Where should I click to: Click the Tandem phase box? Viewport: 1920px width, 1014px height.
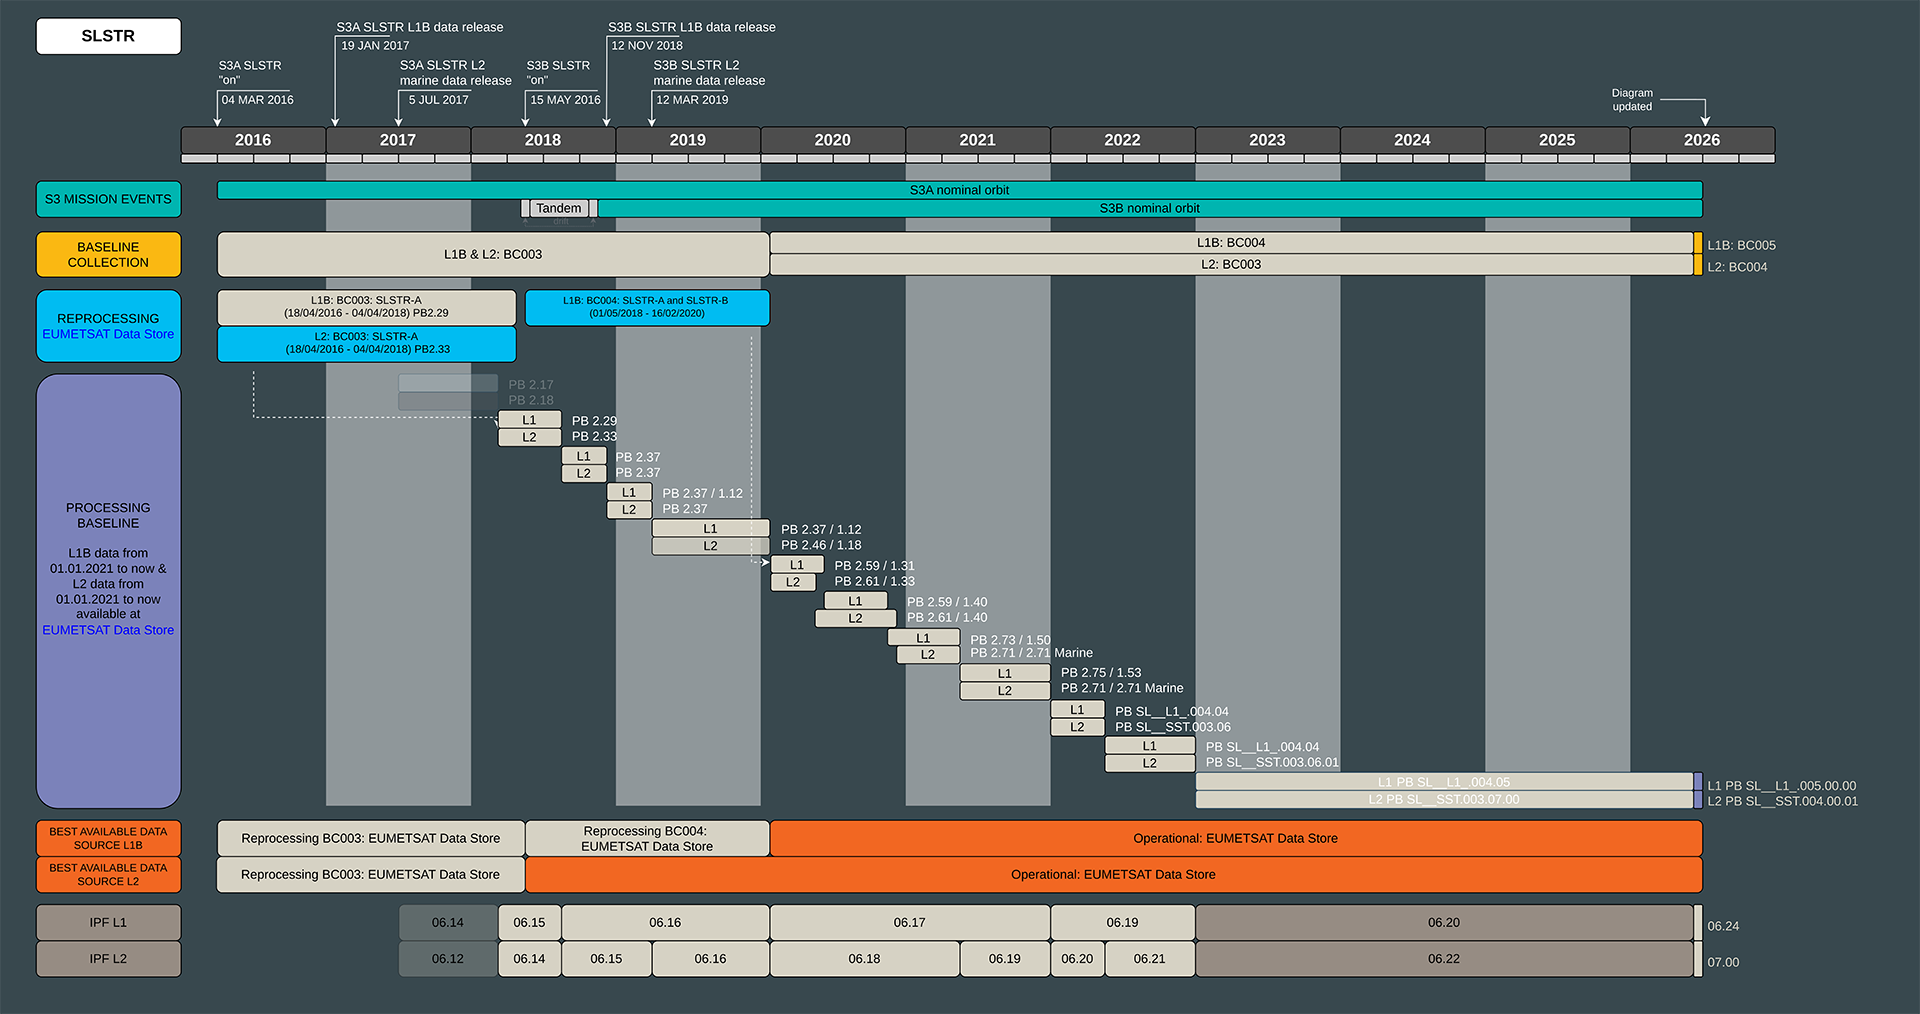click(x=559, y=208)
